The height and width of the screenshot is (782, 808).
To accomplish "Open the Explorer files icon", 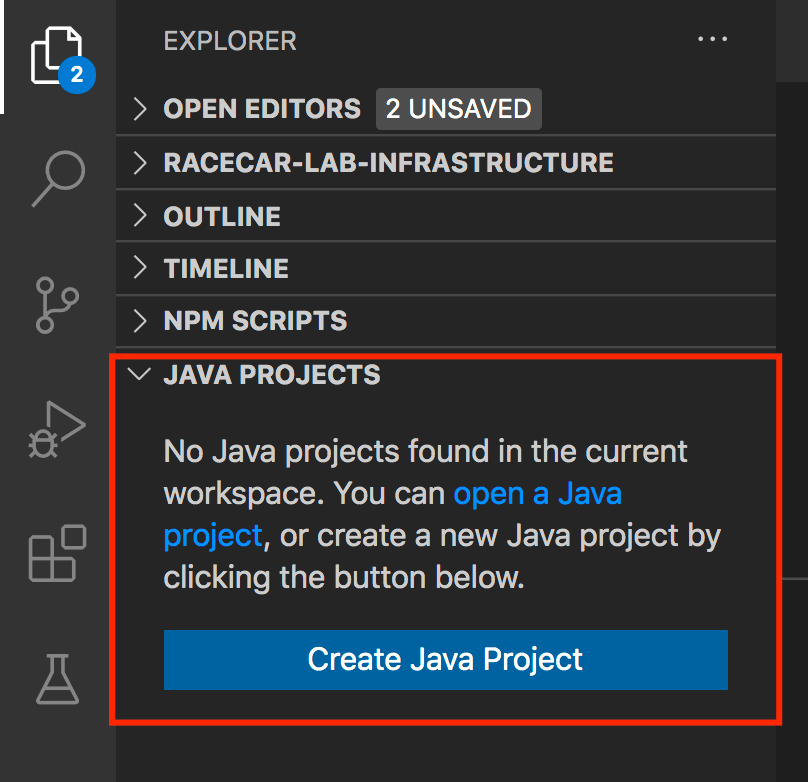I will click(57, 56).
